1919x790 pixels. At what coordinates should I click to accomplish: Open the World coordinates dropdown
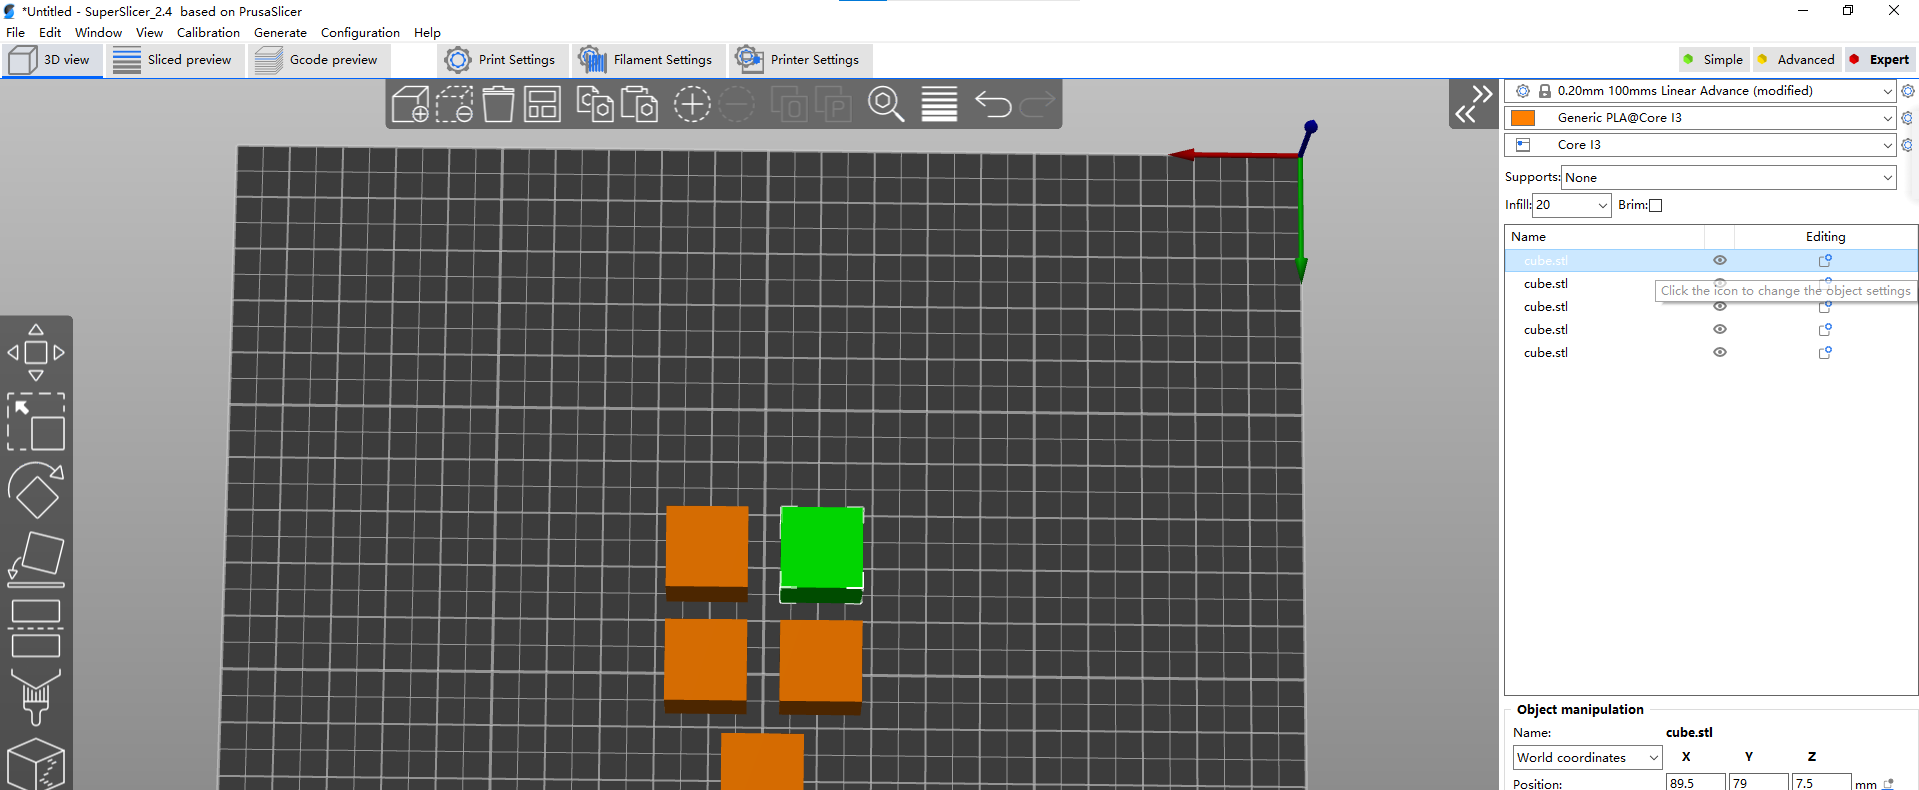(x=1586, y=757)
